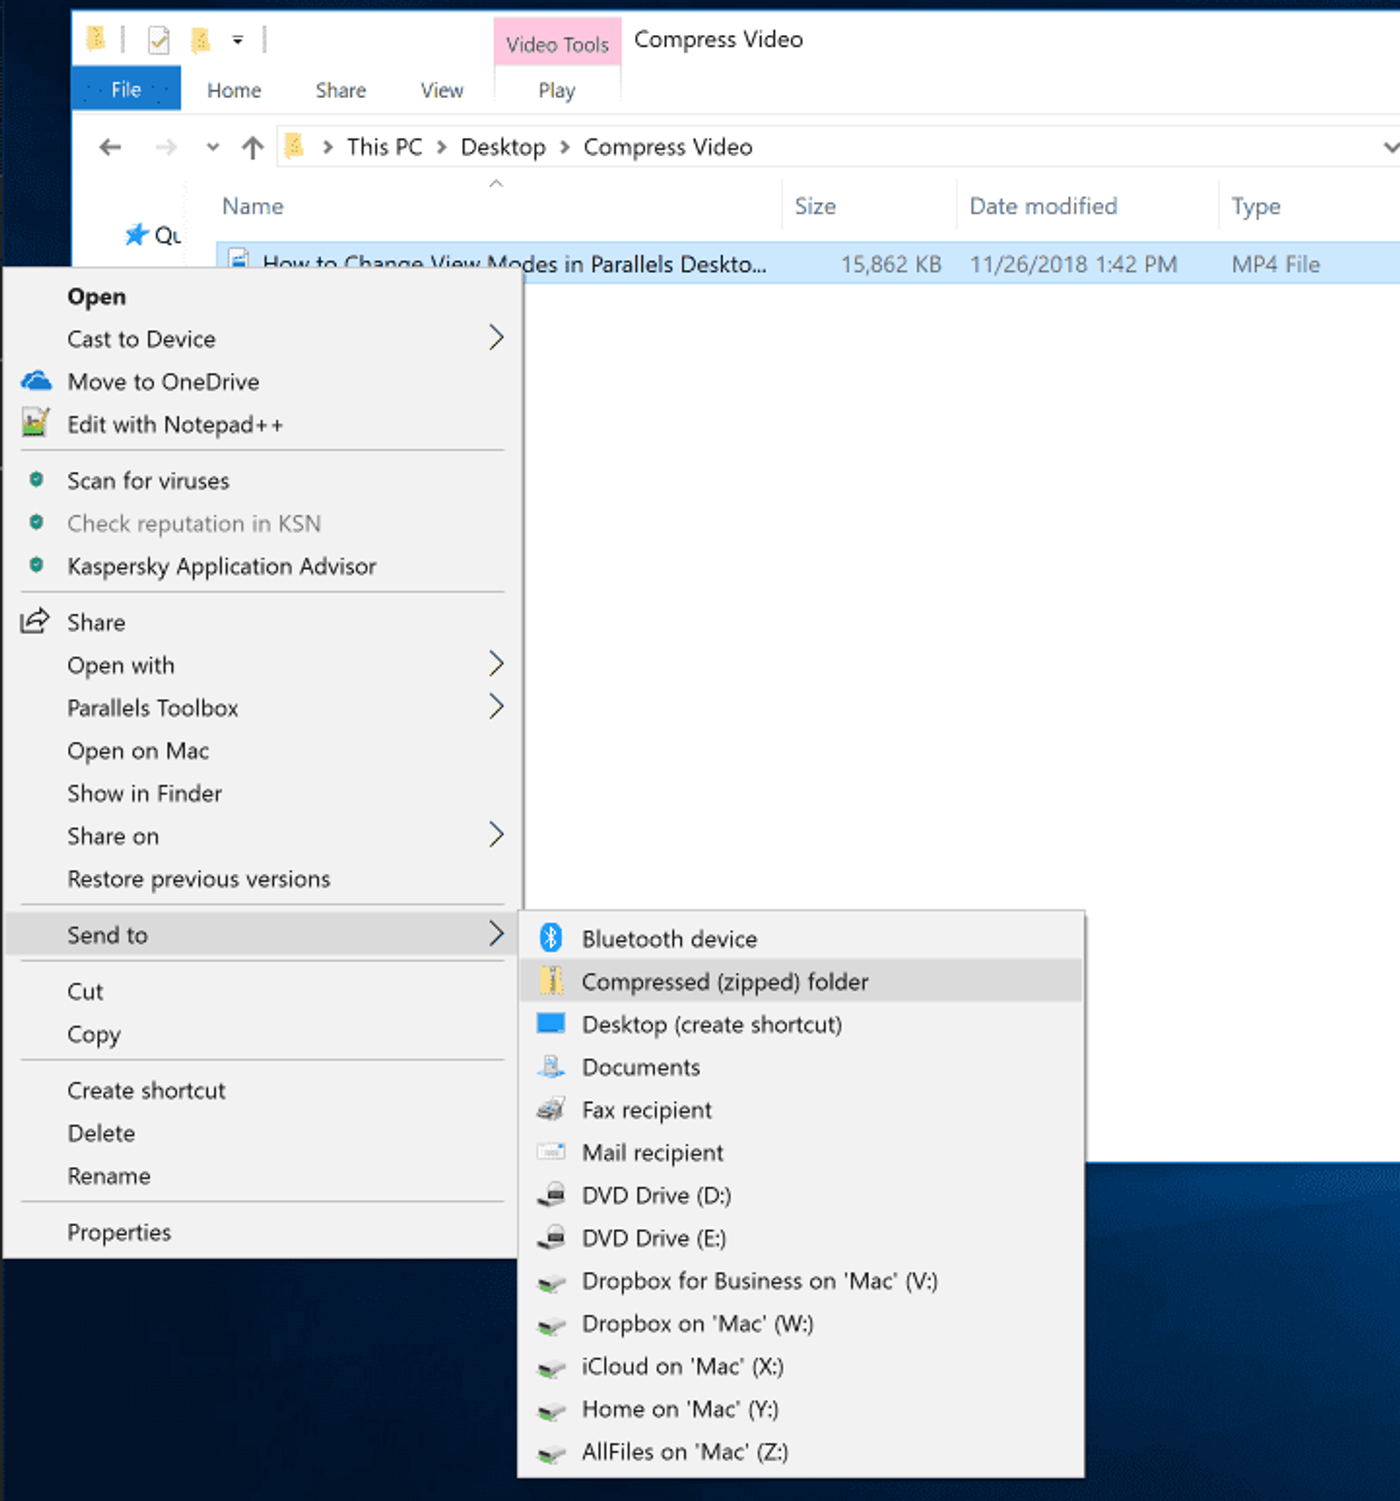Click the zipped folder icon beside Compressed folder
1400x1501 pixels.
click(552, 981)
